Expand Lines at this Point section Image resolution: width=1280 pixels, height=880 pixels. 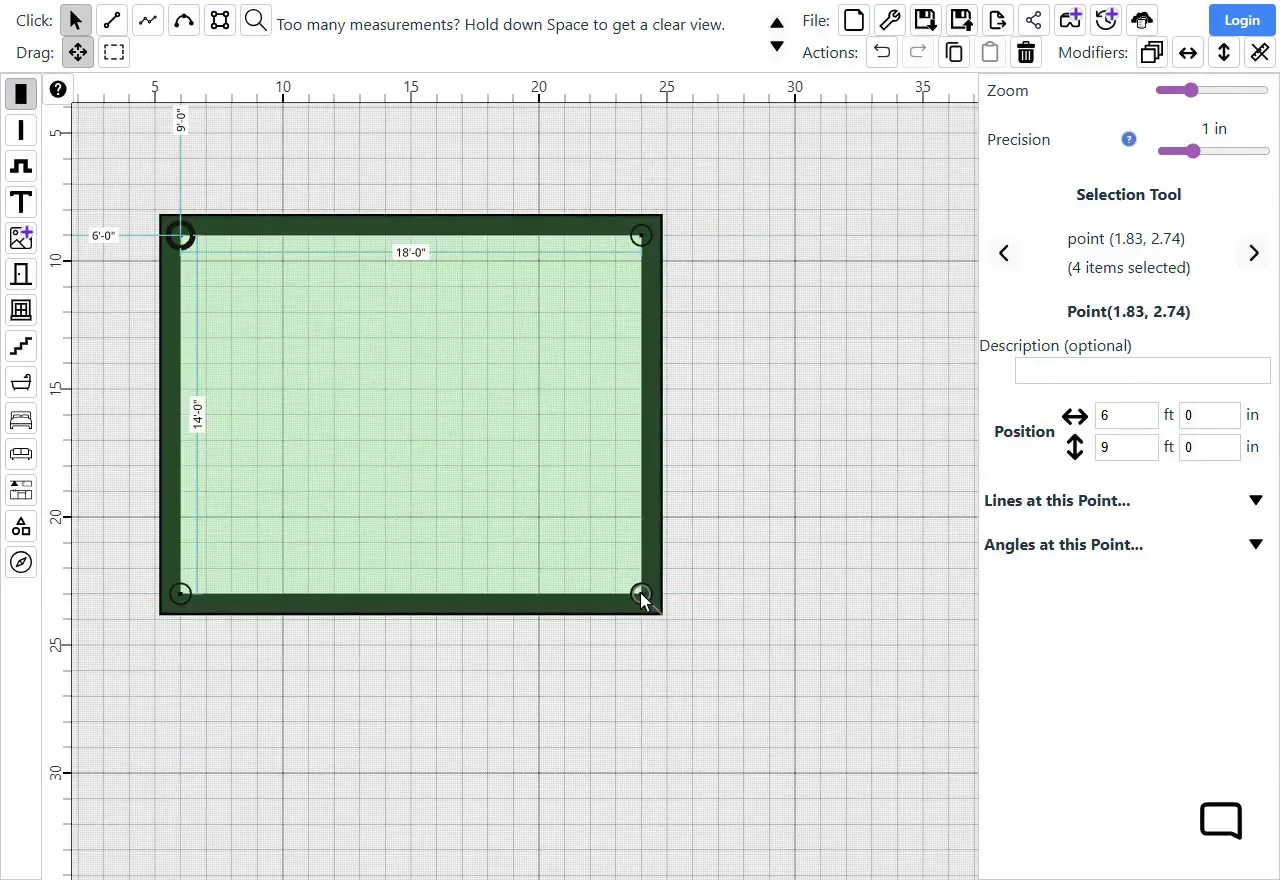1257,500
